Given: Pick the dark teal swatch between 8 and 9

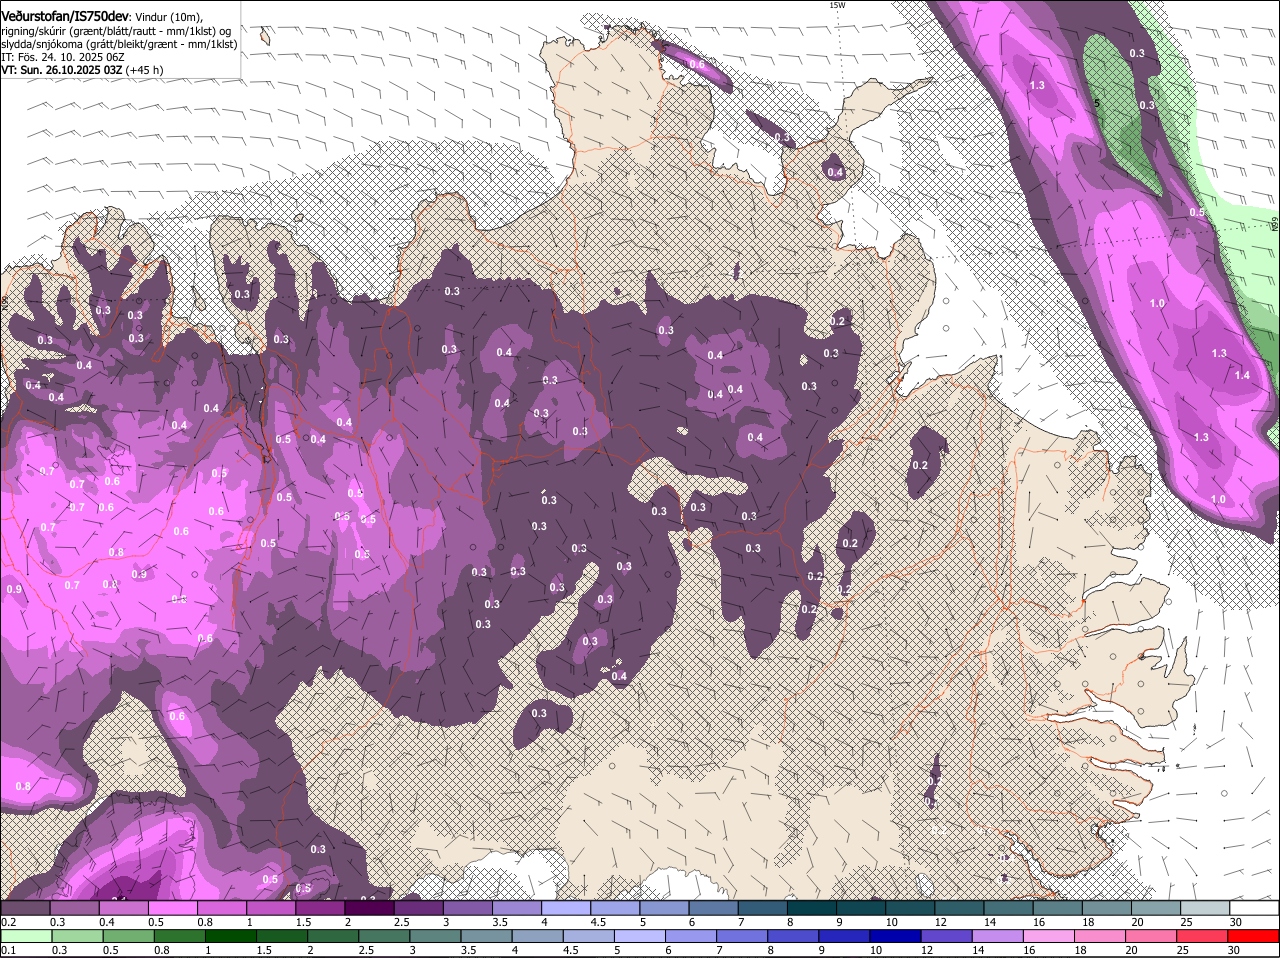Looking at the screenshot, I should (812, 908).
